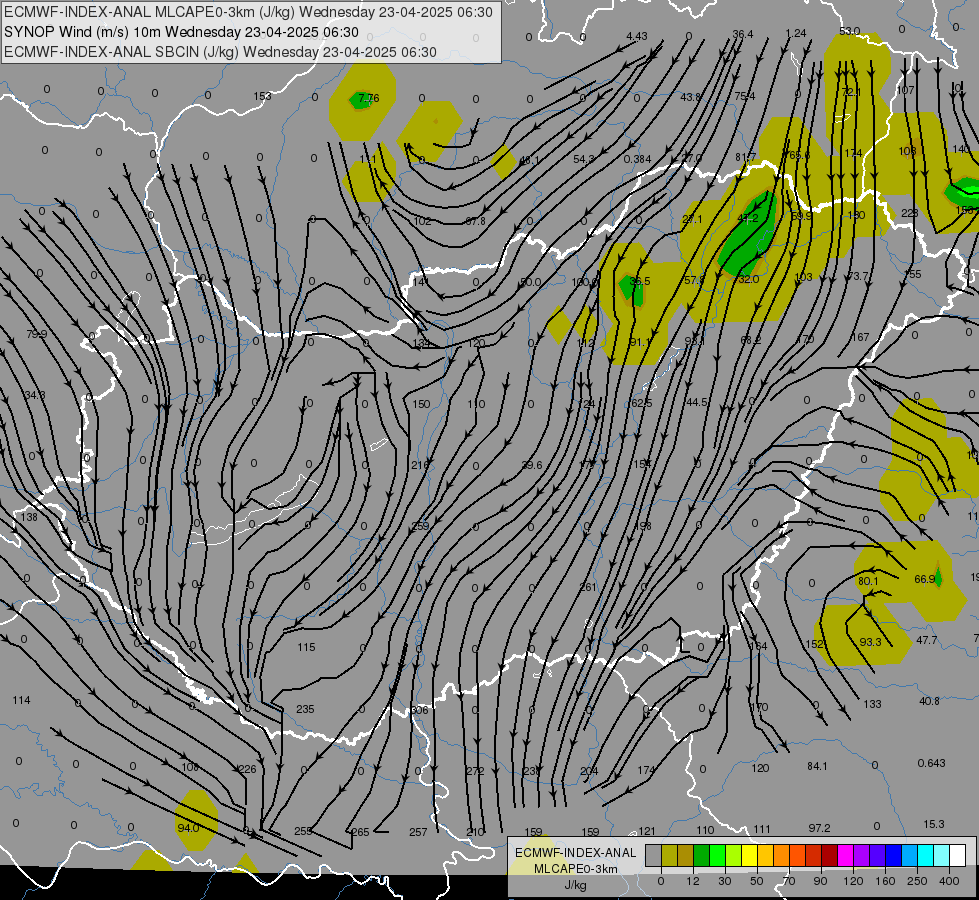Click the legend tick label 400

pos(948,881)
